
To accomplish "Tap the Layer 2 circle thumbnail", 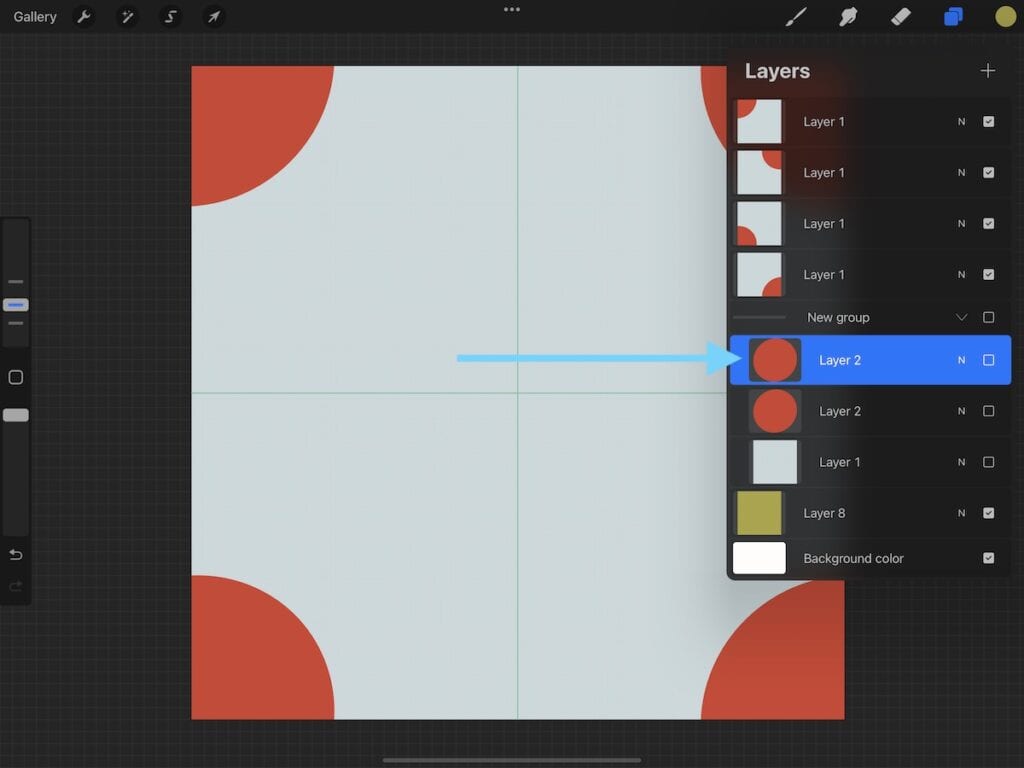I will click(774, 360).
